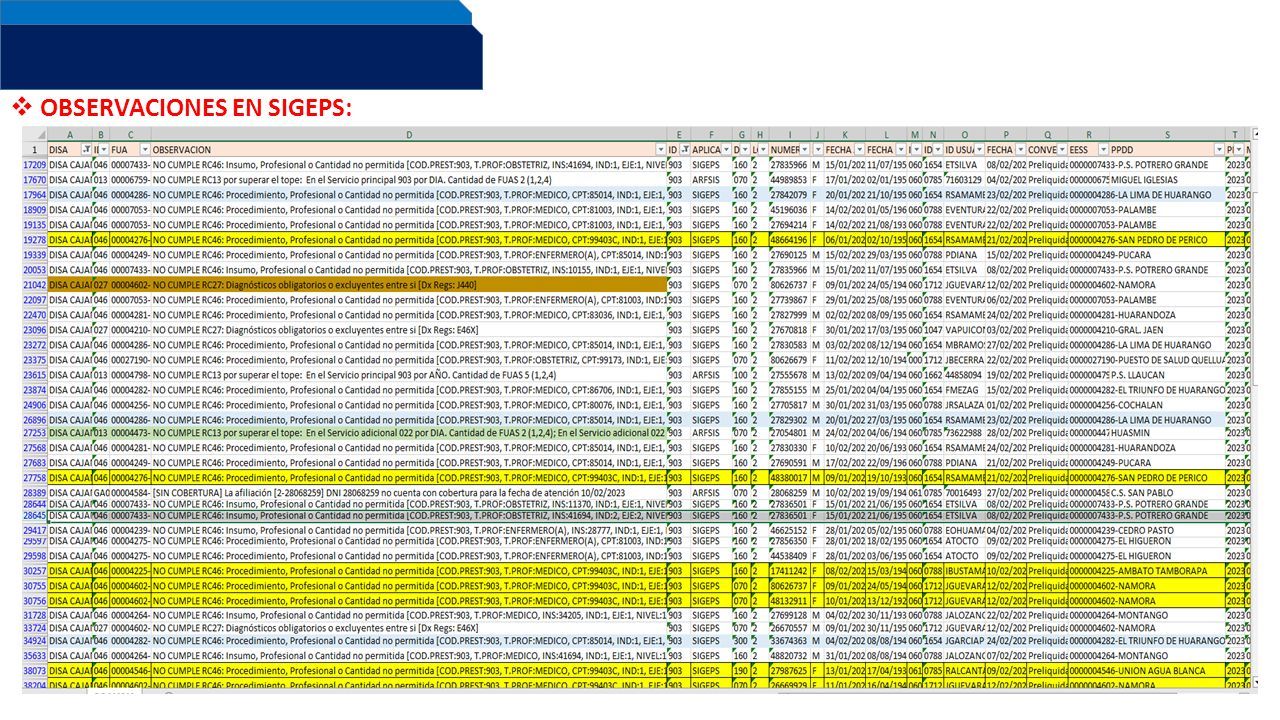
Task: Open the FECHA filter dropdown in column P
Action: [1020, 149]
